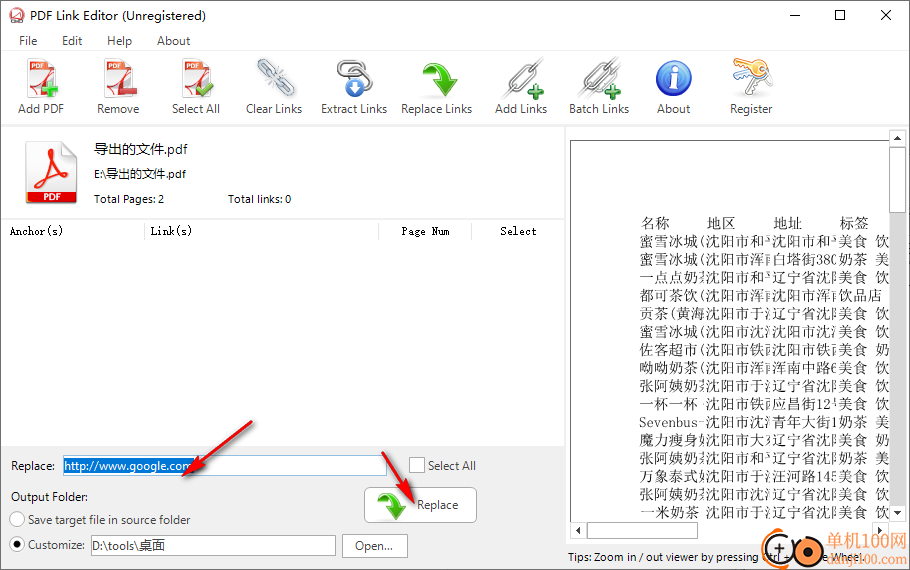Tick the Select All checkbox
Screen dimensions: 910x570
(417, 466)
